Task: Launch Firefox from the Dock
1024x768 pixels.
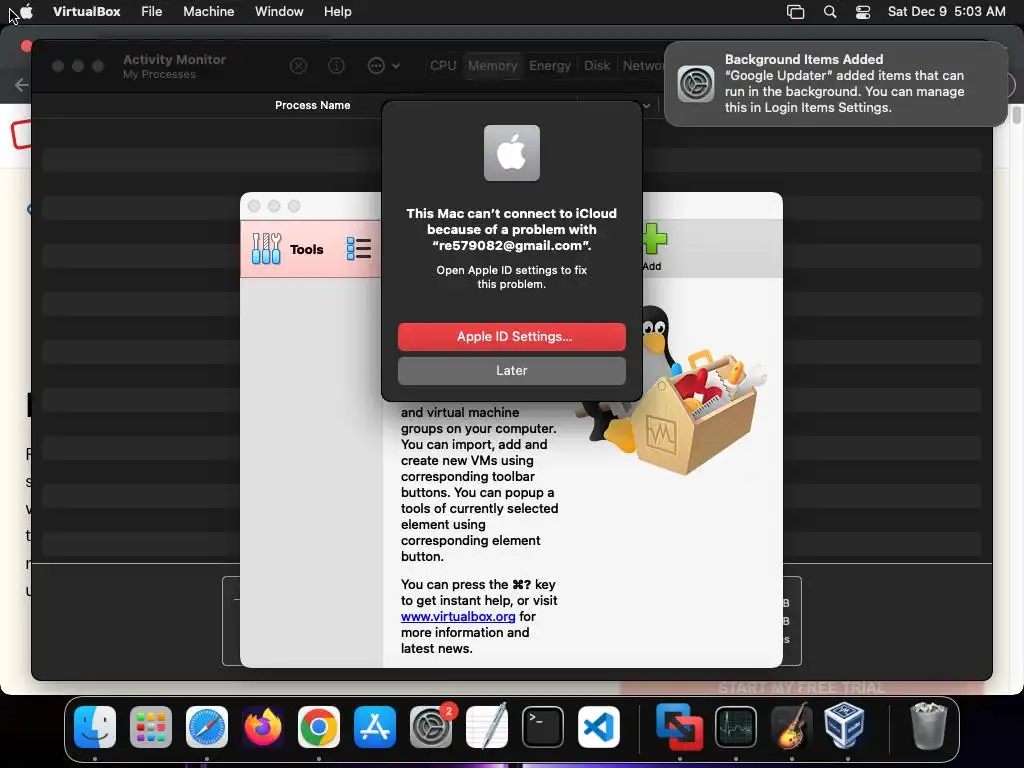Action: tap(263, 727)
